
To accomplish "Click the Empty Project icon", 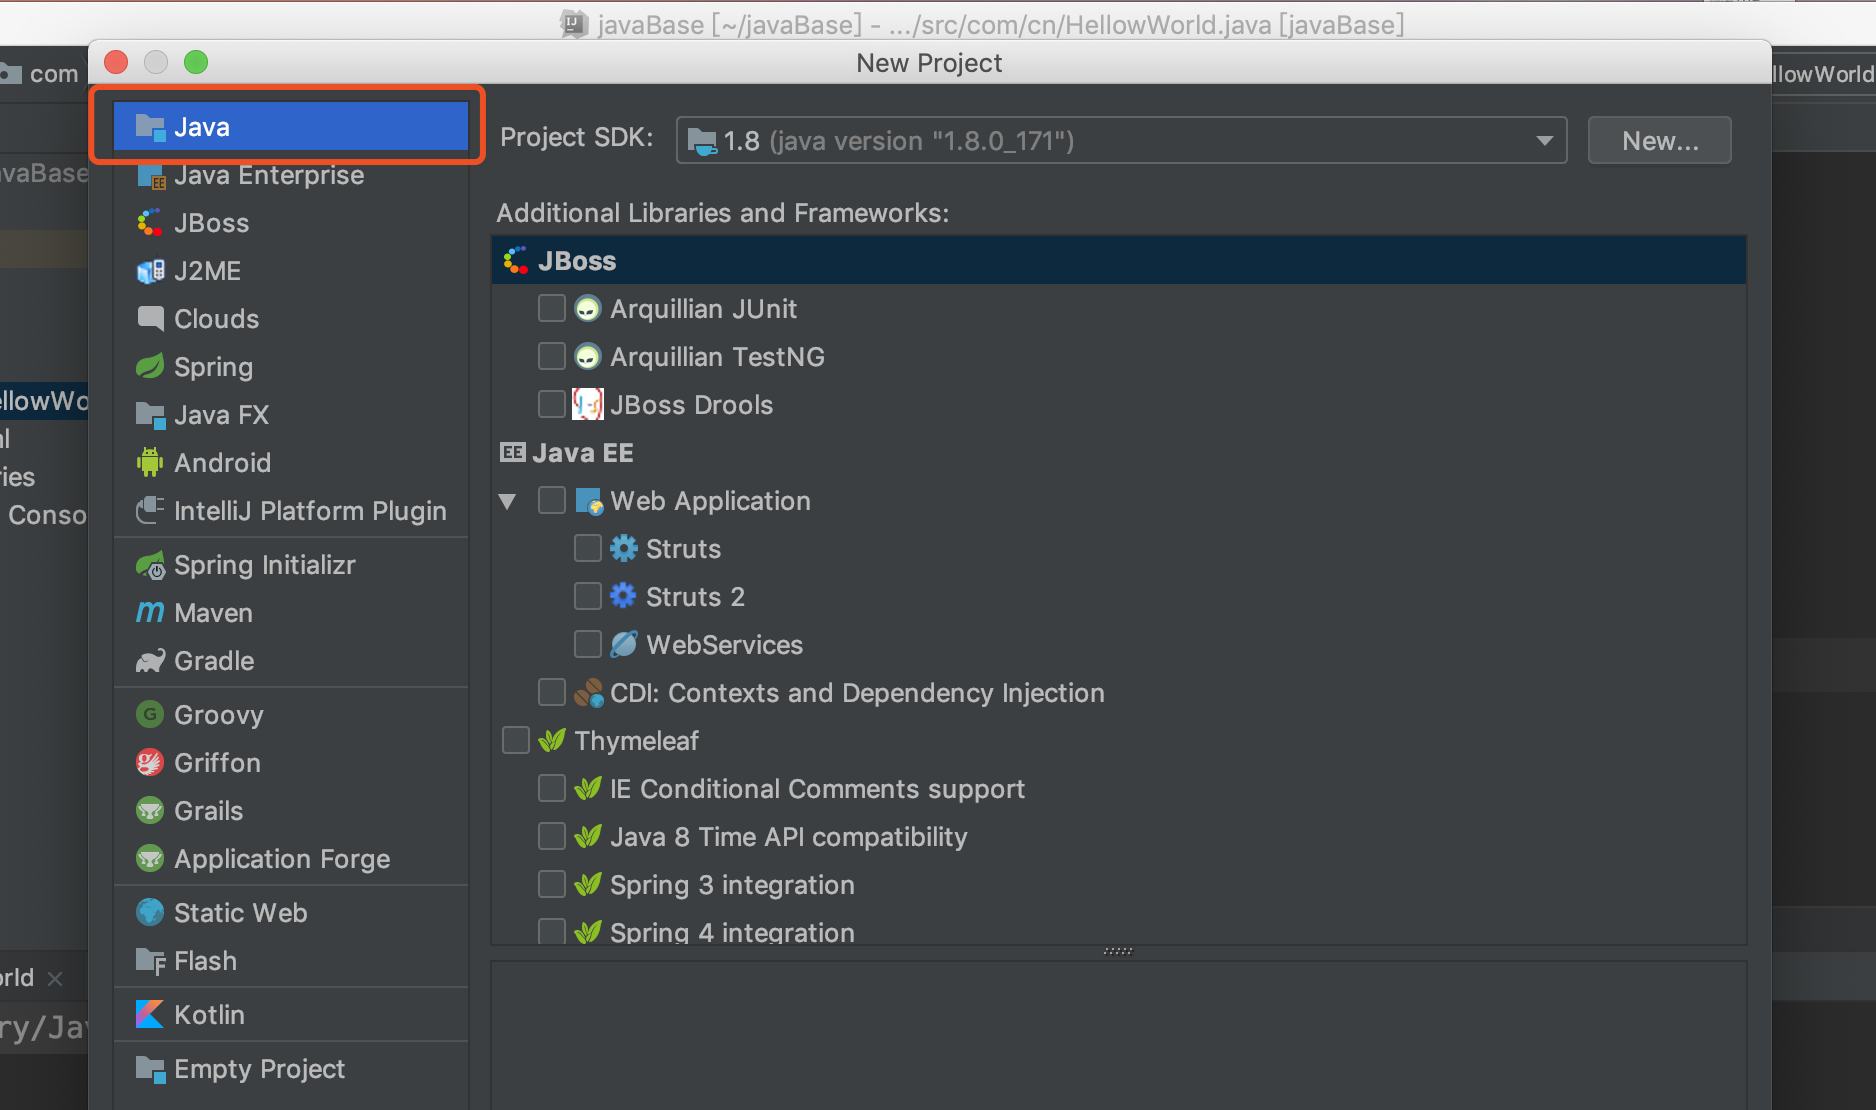I will 150,1069.
